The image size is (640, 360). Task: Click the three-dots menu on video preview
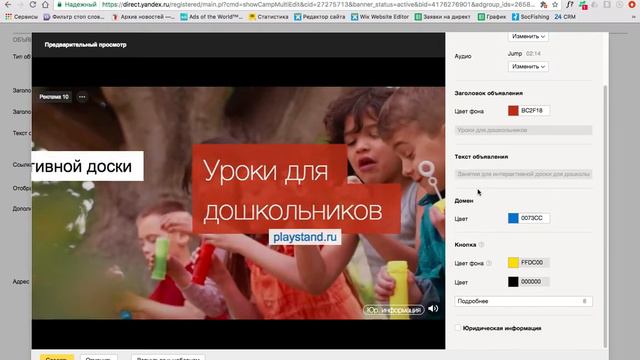(82, 97)
